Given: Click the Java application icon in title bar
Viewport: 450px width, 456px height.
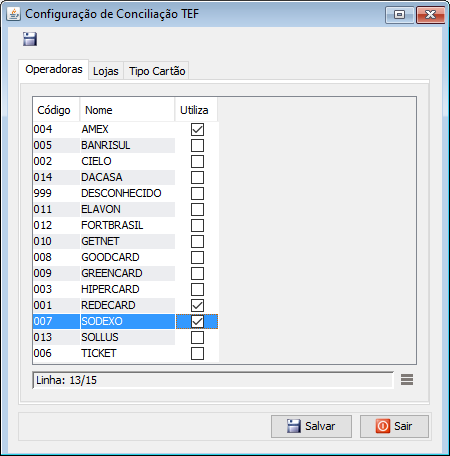Looking at the screenshot, I should click(x=13, y=14).
